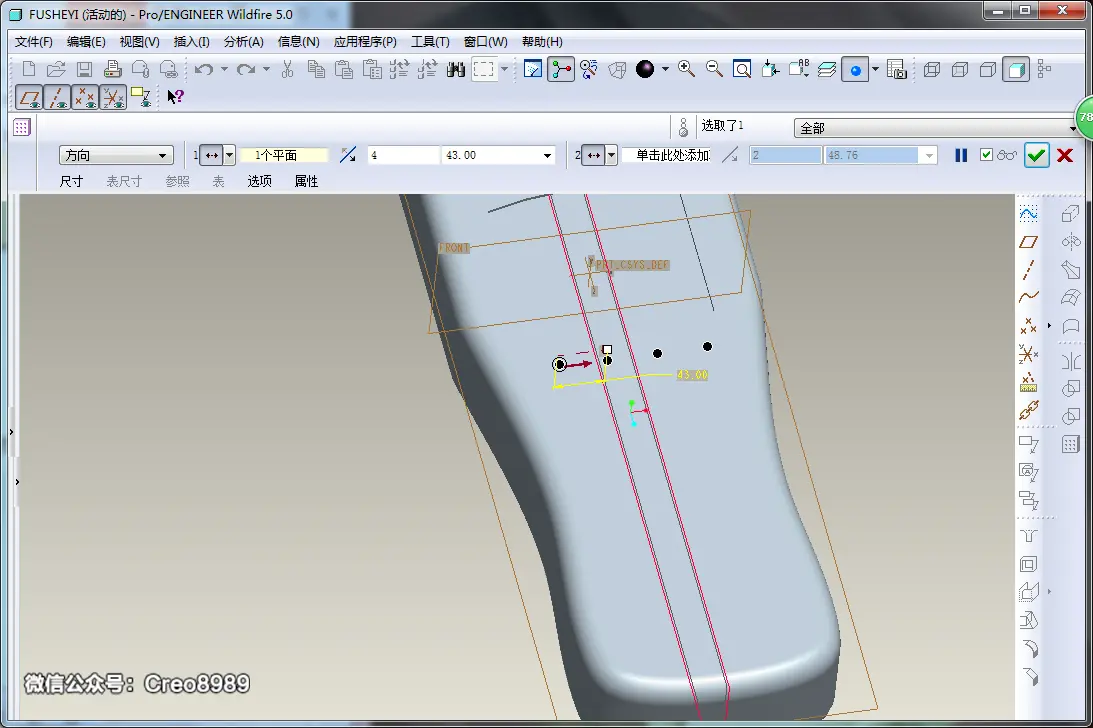Click the undo arrow icon
This screenshot has width=1093, height=728.
pos(204,69)
